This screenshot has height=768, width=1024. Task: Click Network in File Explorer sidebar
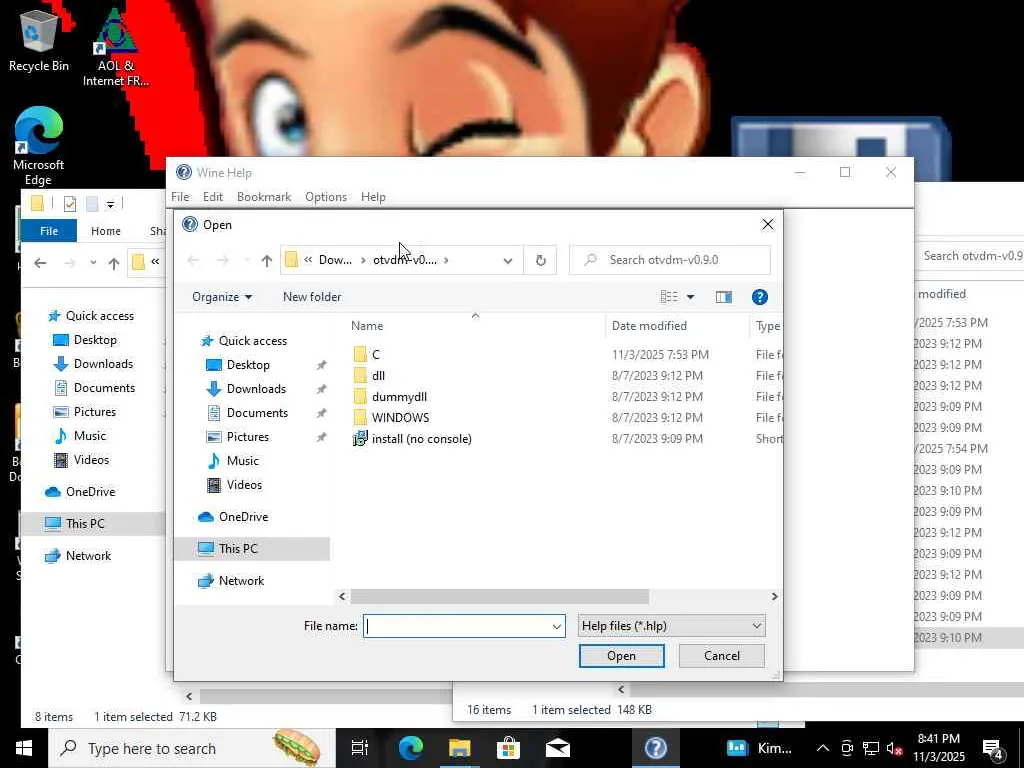[x=88, y=556]
